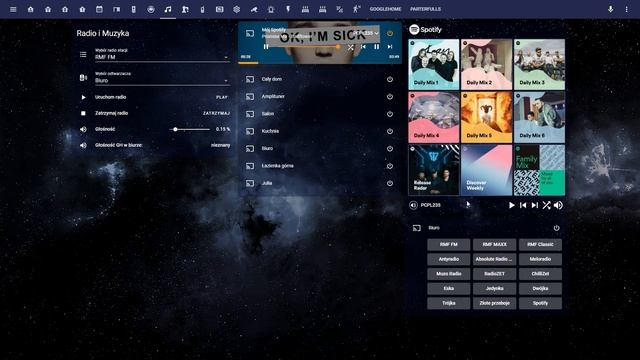
Task: Click the cast icon beside Amplituner
Action: pos(250,97)
